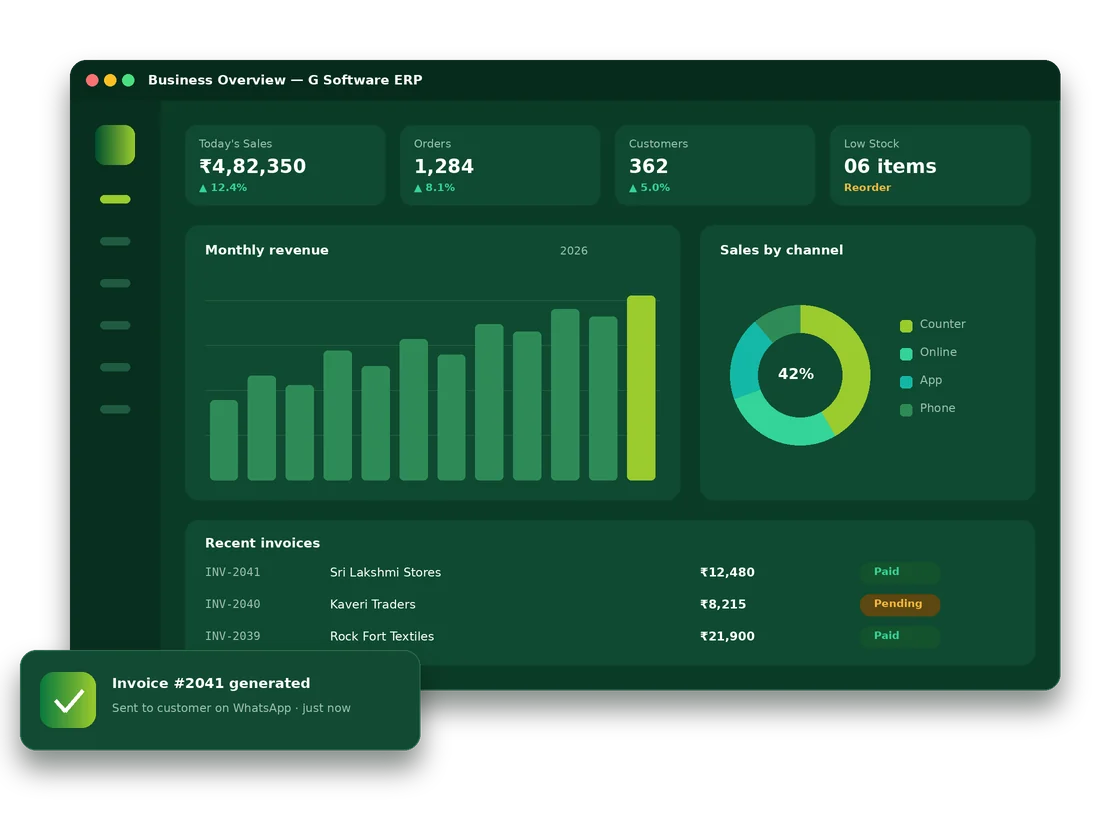Click the Phone legend color swatch

(x=906, y=410)
